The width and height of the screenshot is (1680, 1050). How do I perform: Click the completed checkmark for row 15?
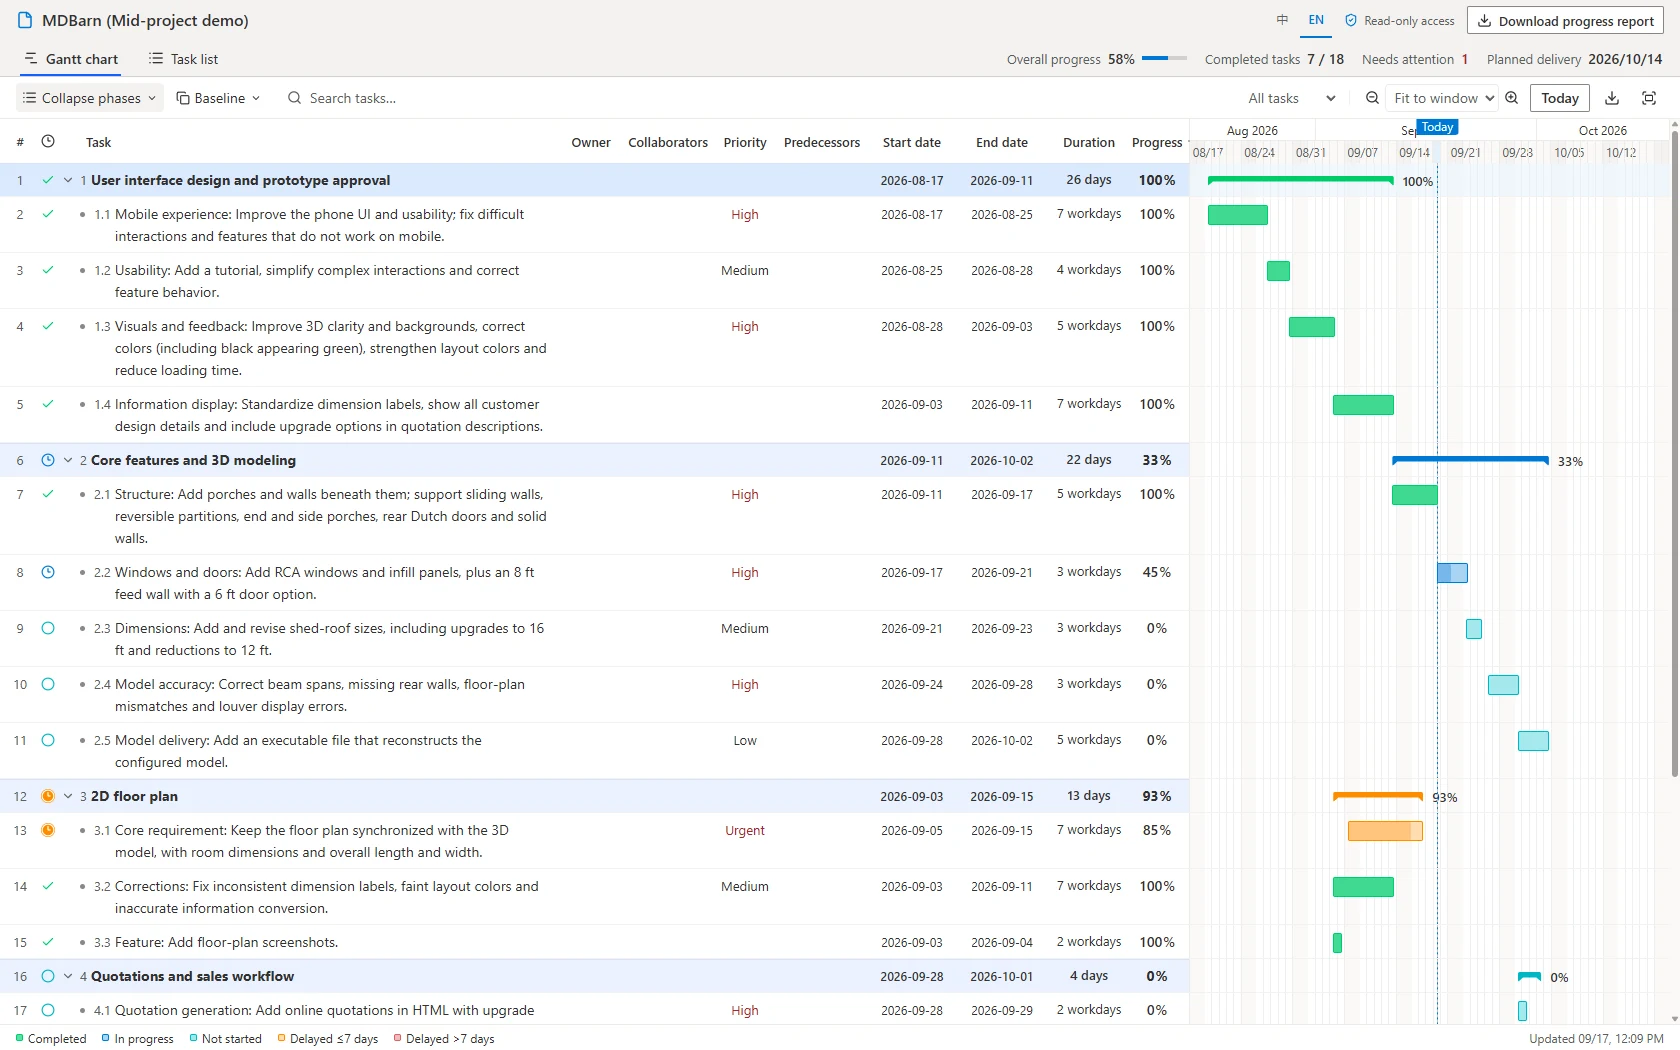tap(48, 942)
